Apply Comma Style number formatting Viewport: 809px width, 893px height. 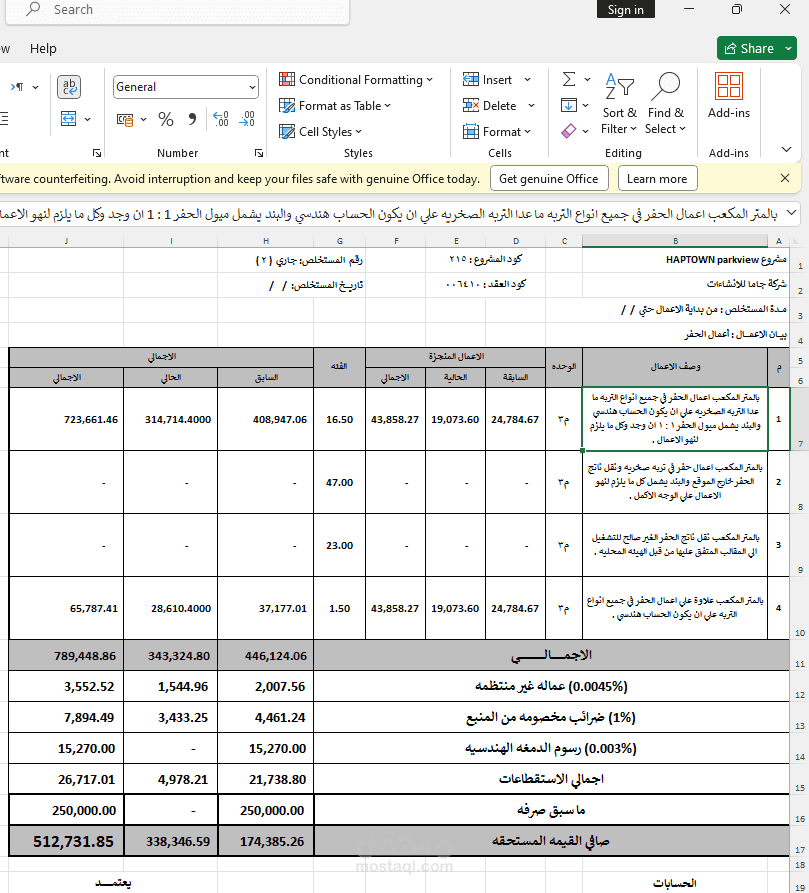(x=192, y=118)
